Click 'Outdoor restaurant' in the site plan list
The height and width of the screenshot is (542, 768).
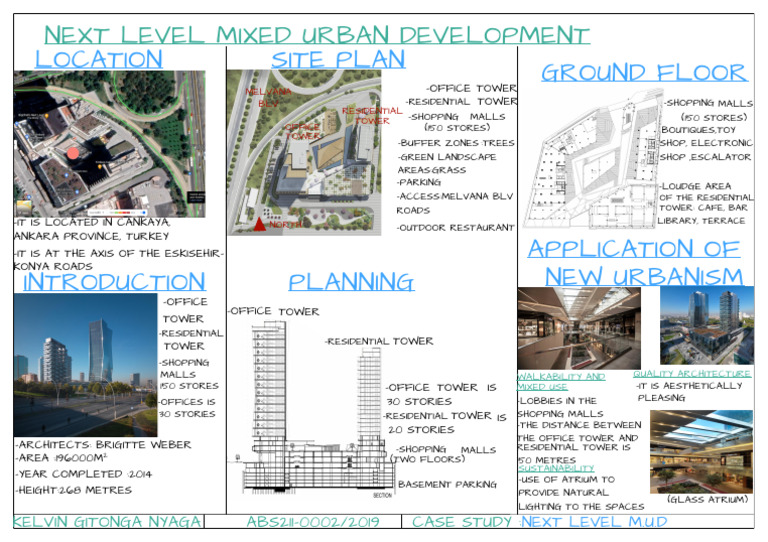tap(456, 228)
